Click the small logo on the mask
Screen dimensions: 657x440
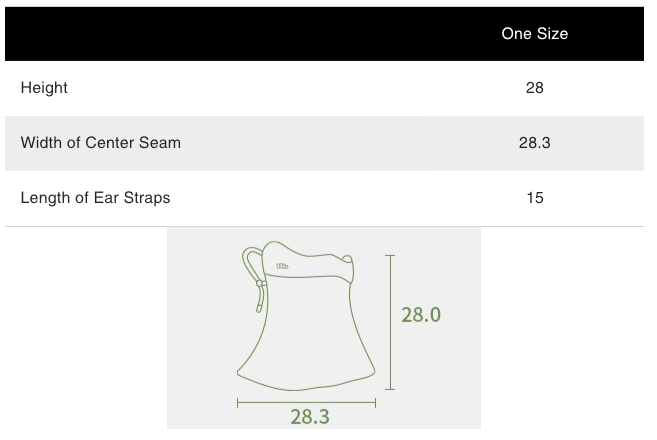point(282,266)
